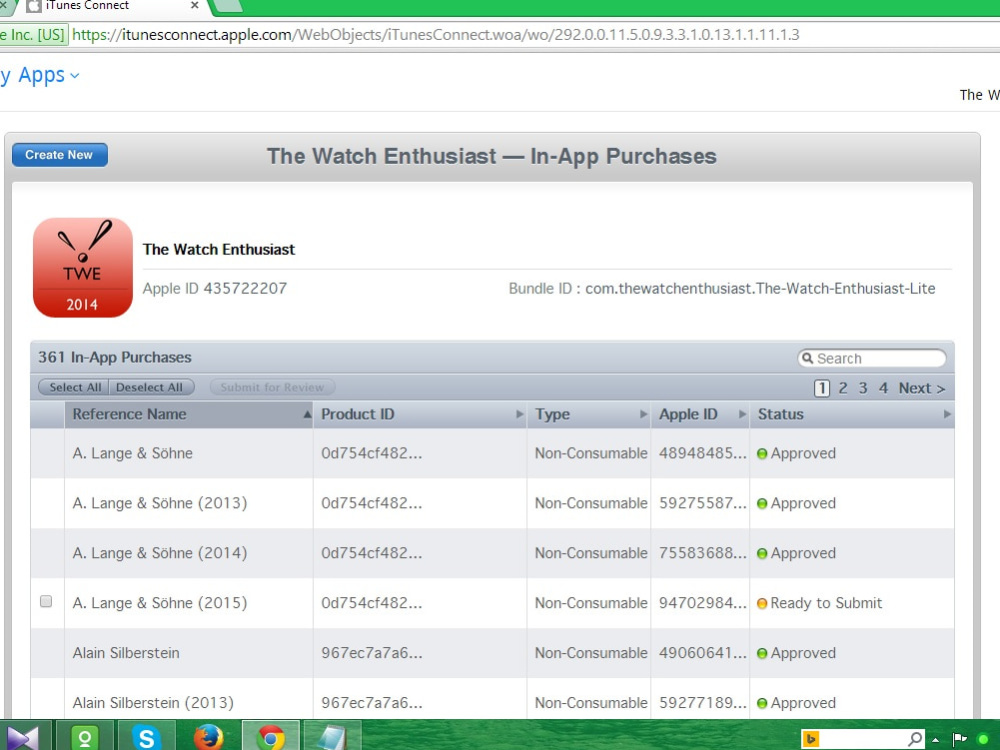1000x750 pixels.
Task: Open the notepad-style taskbar app
Action: [x=332, y=737]
